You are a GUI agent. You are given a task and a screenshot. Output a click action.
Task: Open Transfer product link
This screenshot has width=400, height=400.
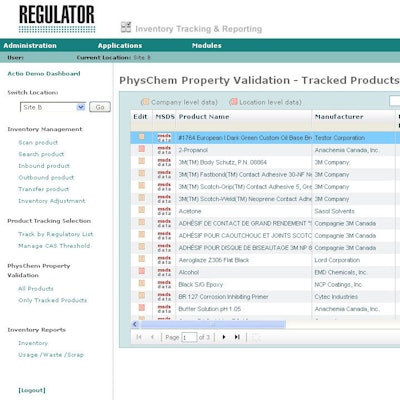point(44,189)
